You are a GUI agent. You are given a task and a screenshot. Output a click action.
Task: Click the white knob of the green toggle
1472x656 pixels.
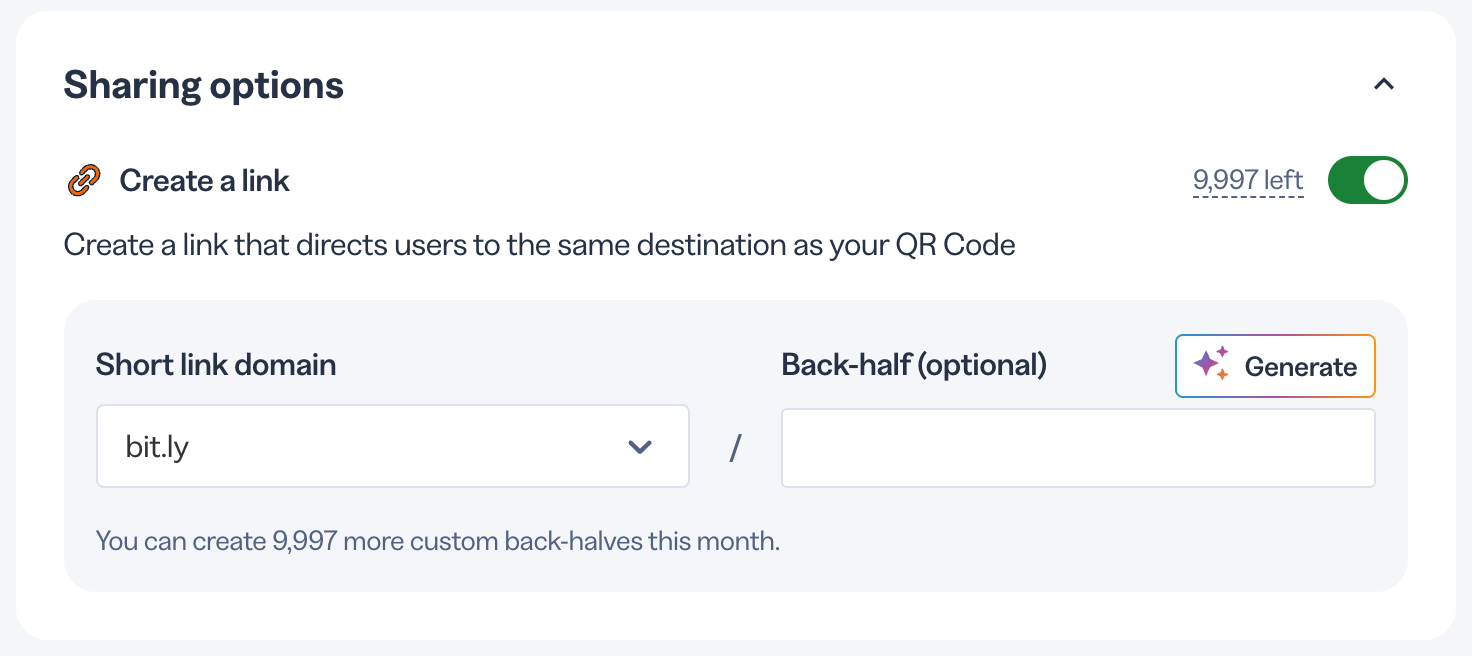pos(1384,181)
